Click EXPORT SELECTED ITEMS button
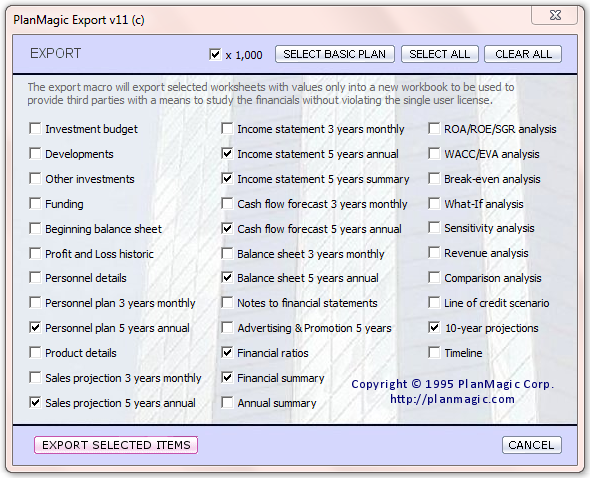The image size is (590, 478). [116, 445]
